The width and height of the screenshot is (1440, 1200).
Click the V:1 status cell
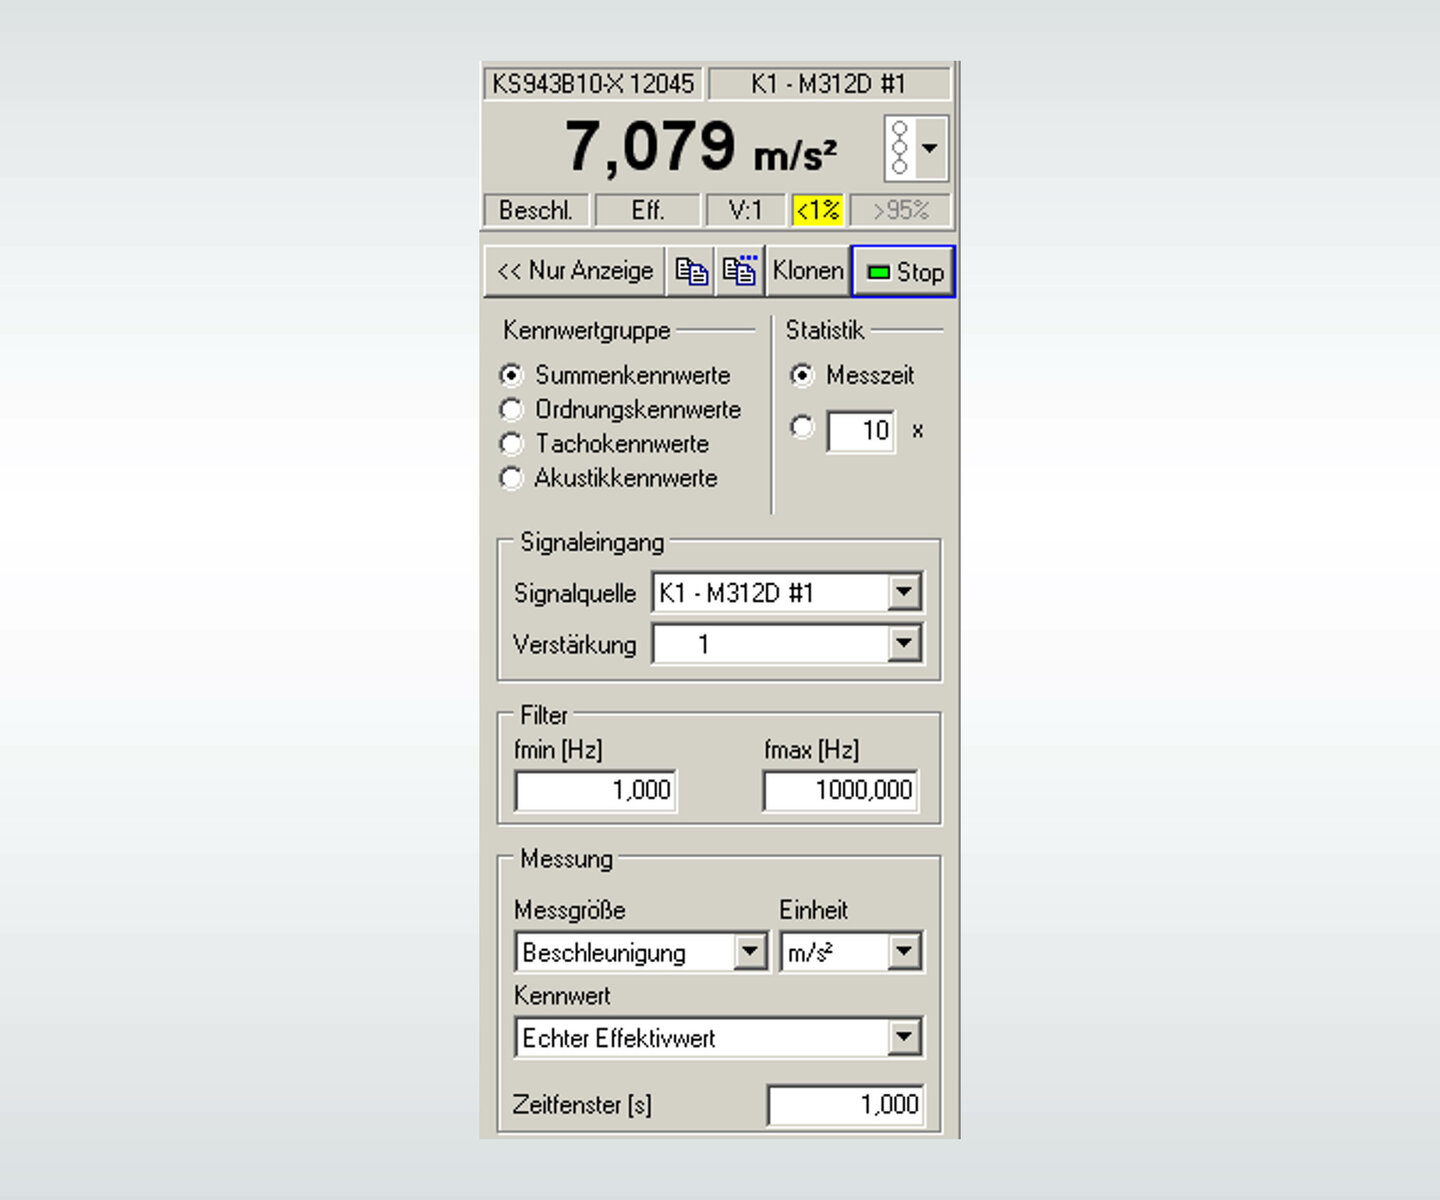click(745, 211)
